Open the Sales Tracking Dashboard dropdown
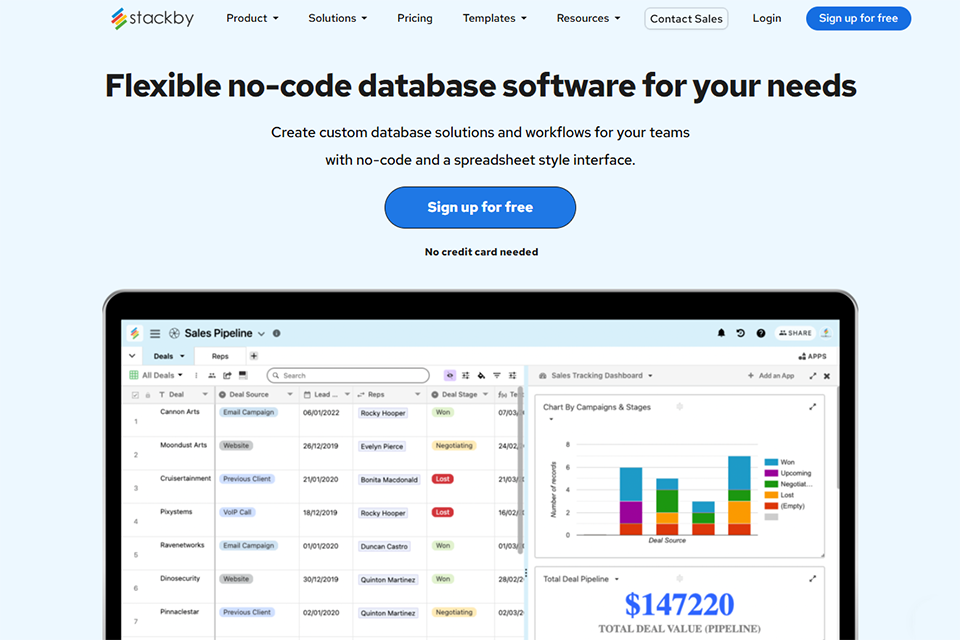The height and width of the screenshot is (640, 960). pyautogui.click(x=650, y=376)
